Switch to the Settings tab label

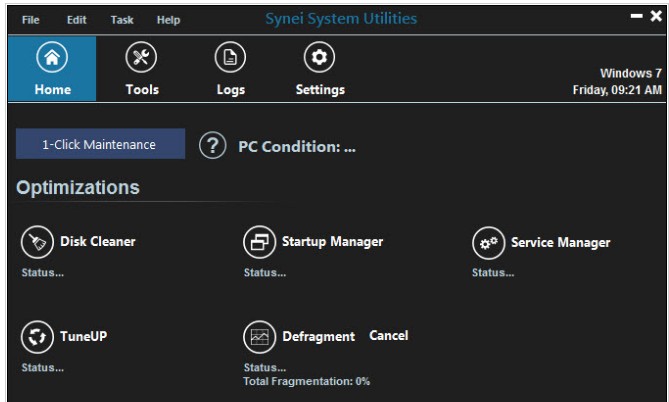320,90
